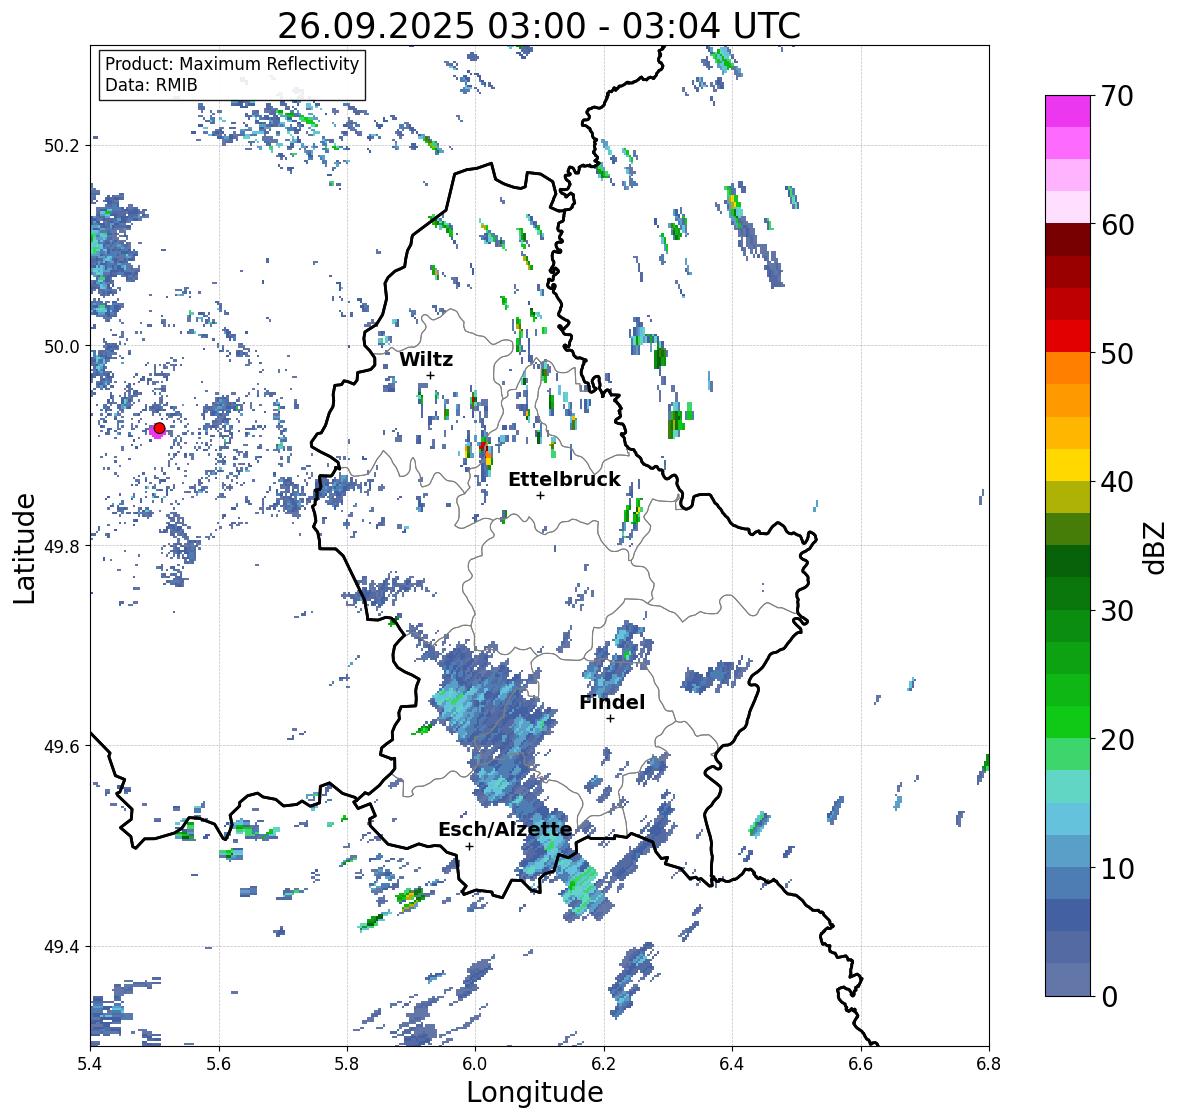Click the red dot marker west of Wiltz

[x=159, y=428]
